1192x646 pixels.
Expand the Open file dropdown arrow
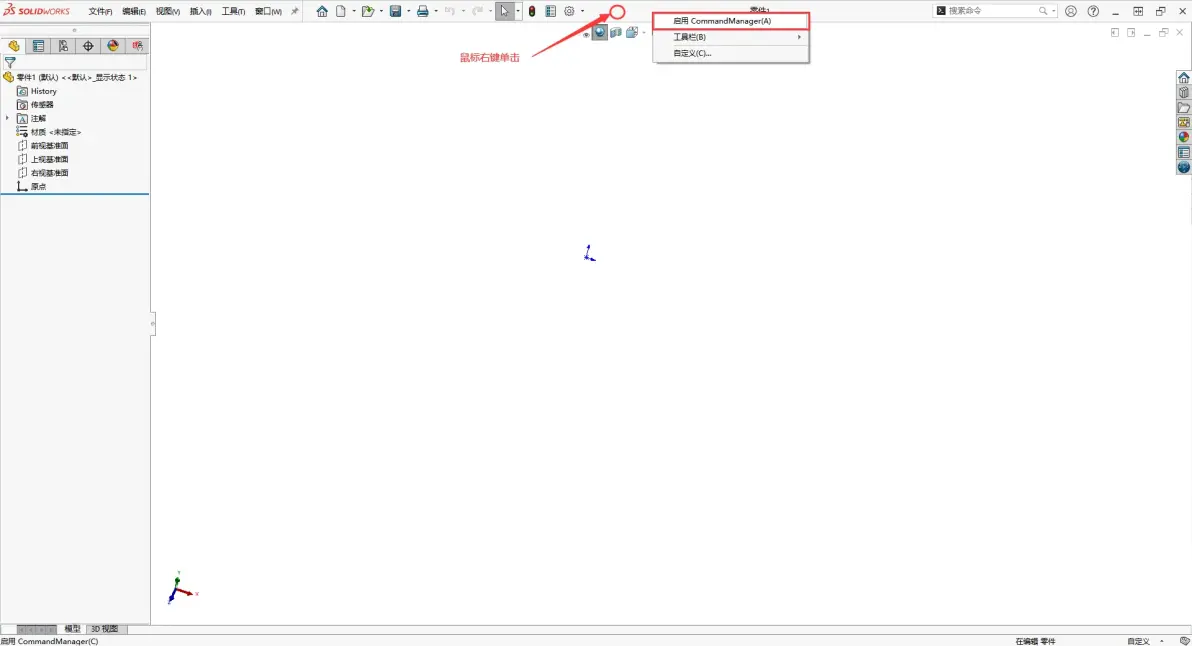click(x=381, y=11)
